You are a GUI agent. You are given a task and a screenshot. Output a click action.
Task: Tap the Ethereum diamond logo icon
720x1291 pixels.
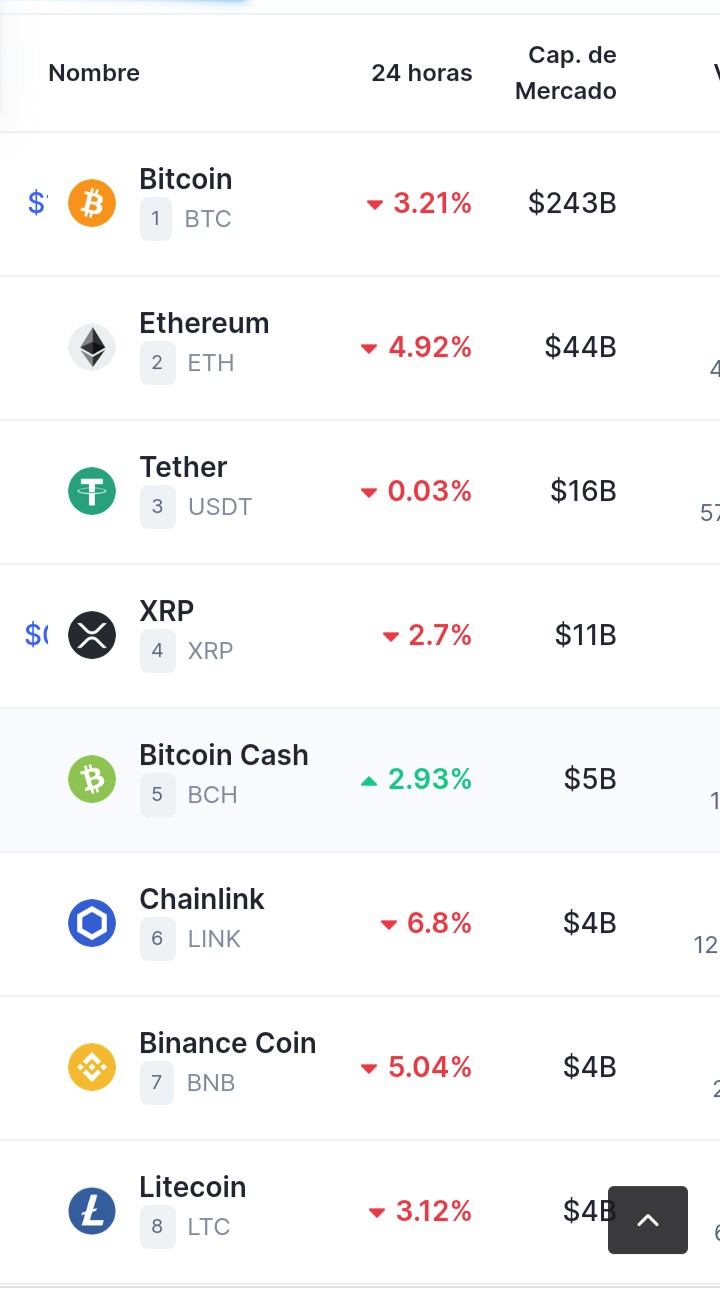click(x=92, y=347)
